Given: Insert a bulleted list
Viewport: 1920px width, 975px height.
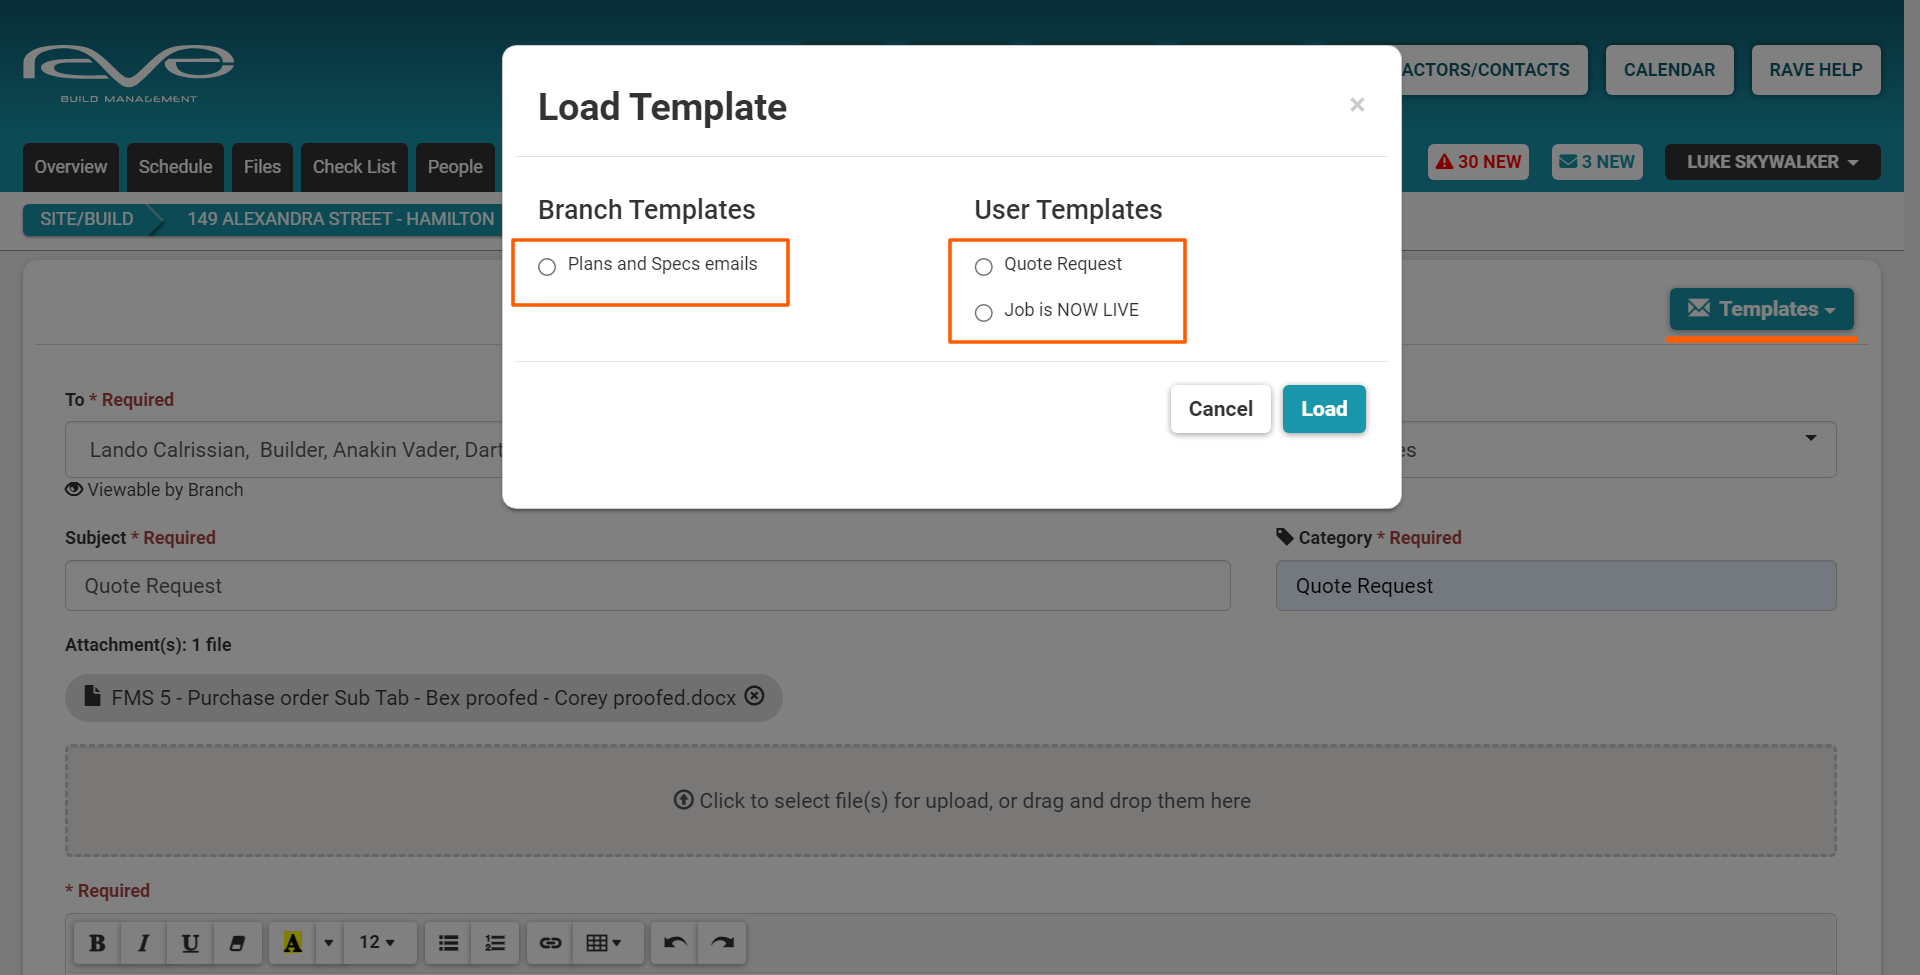Looking at the screenshot, I should [x=449, y=943].
